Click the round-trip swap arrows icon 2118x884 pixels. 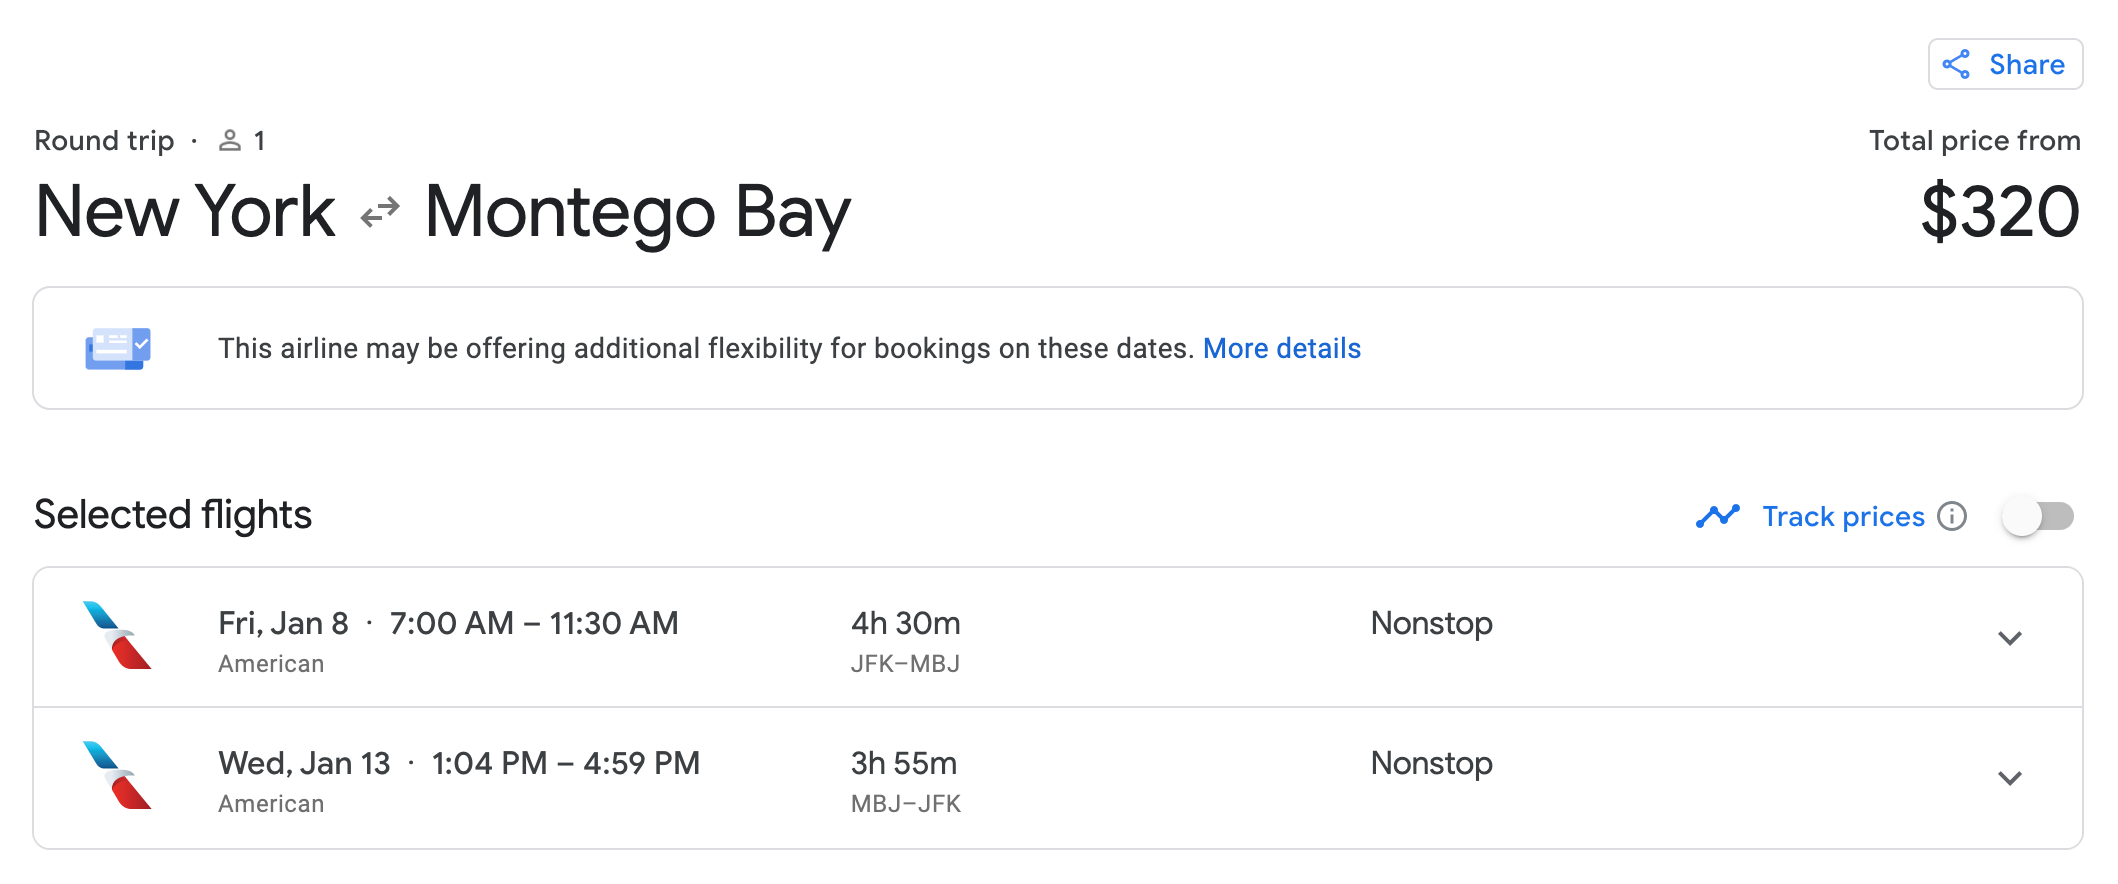pyautogui.click(x=380, y=212)
